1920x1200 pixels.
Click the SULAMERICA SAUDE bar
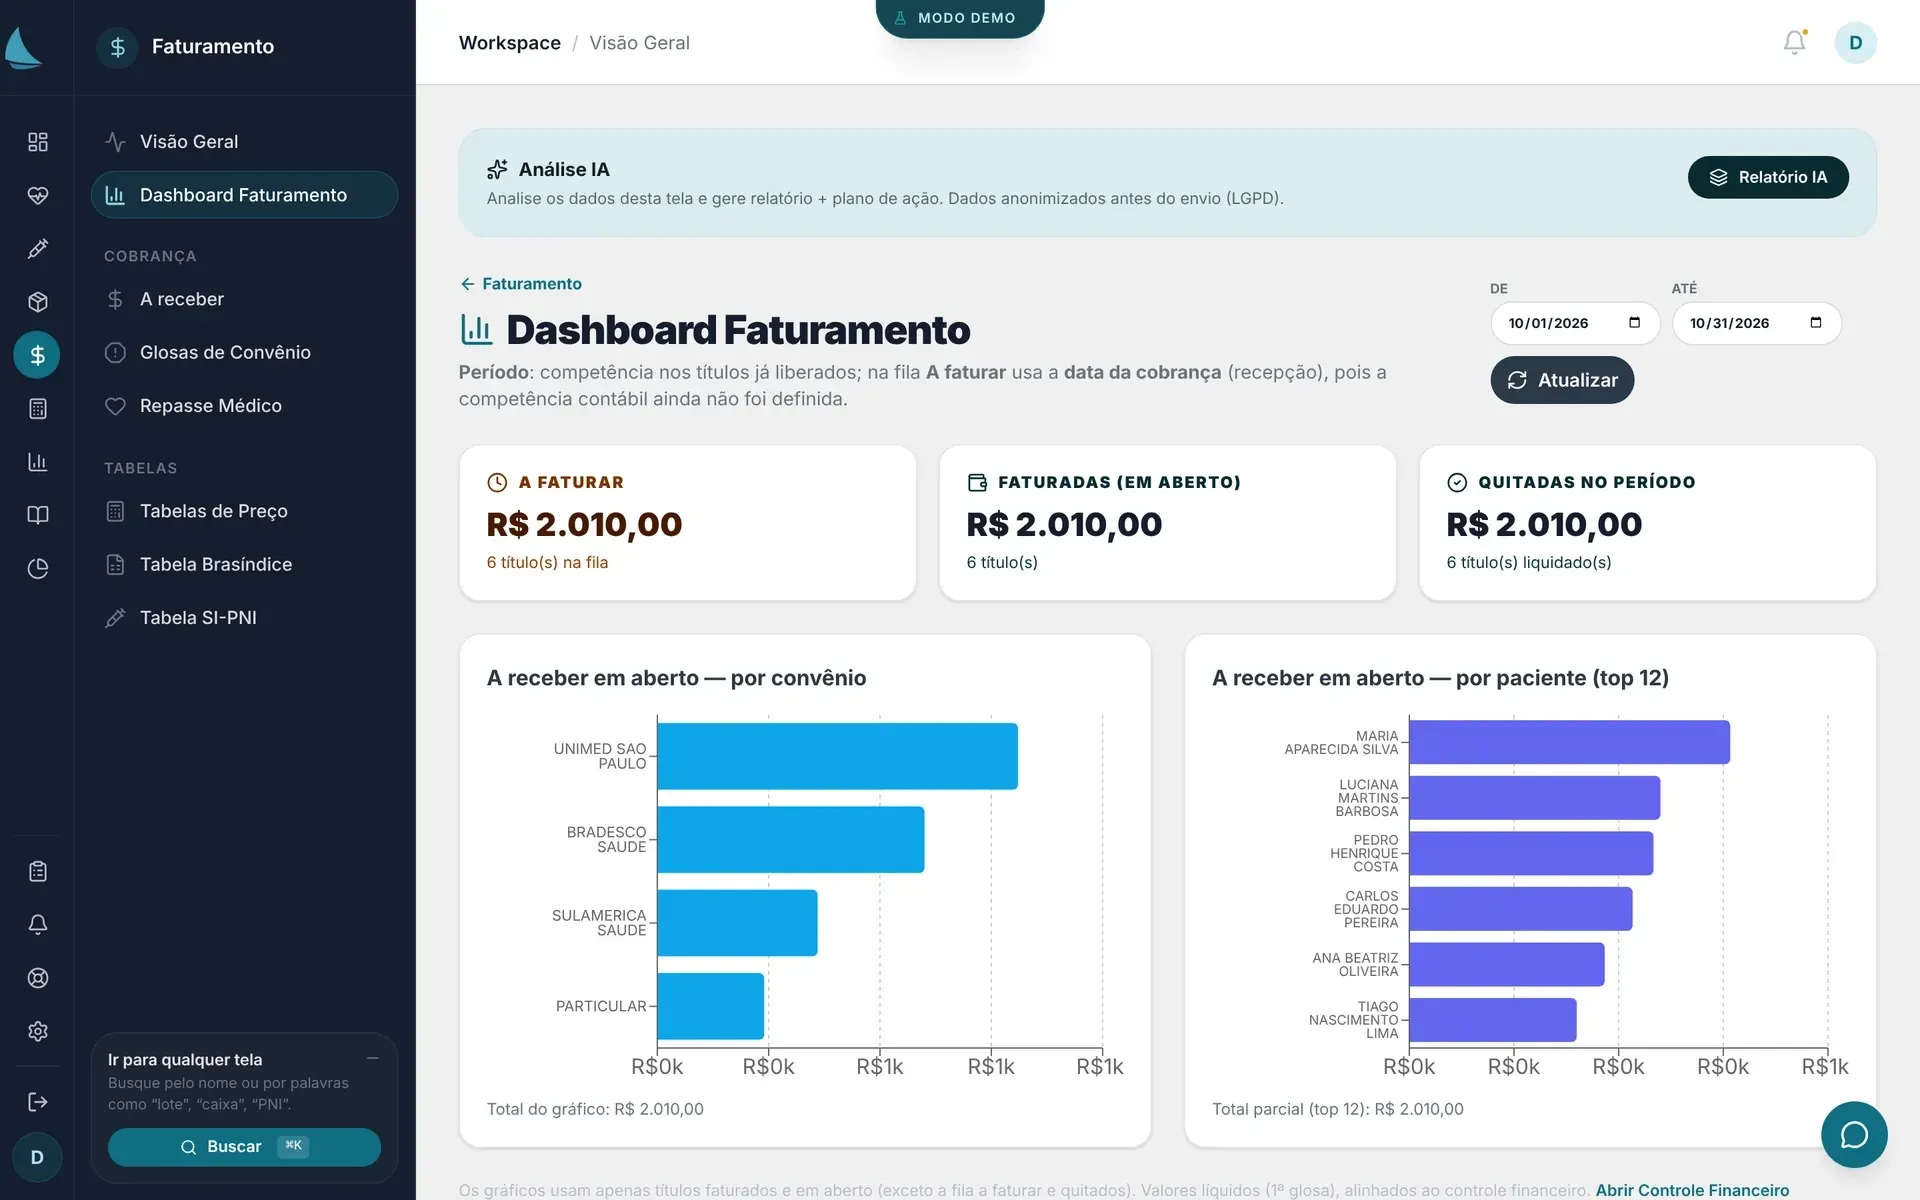pos(737,923)
